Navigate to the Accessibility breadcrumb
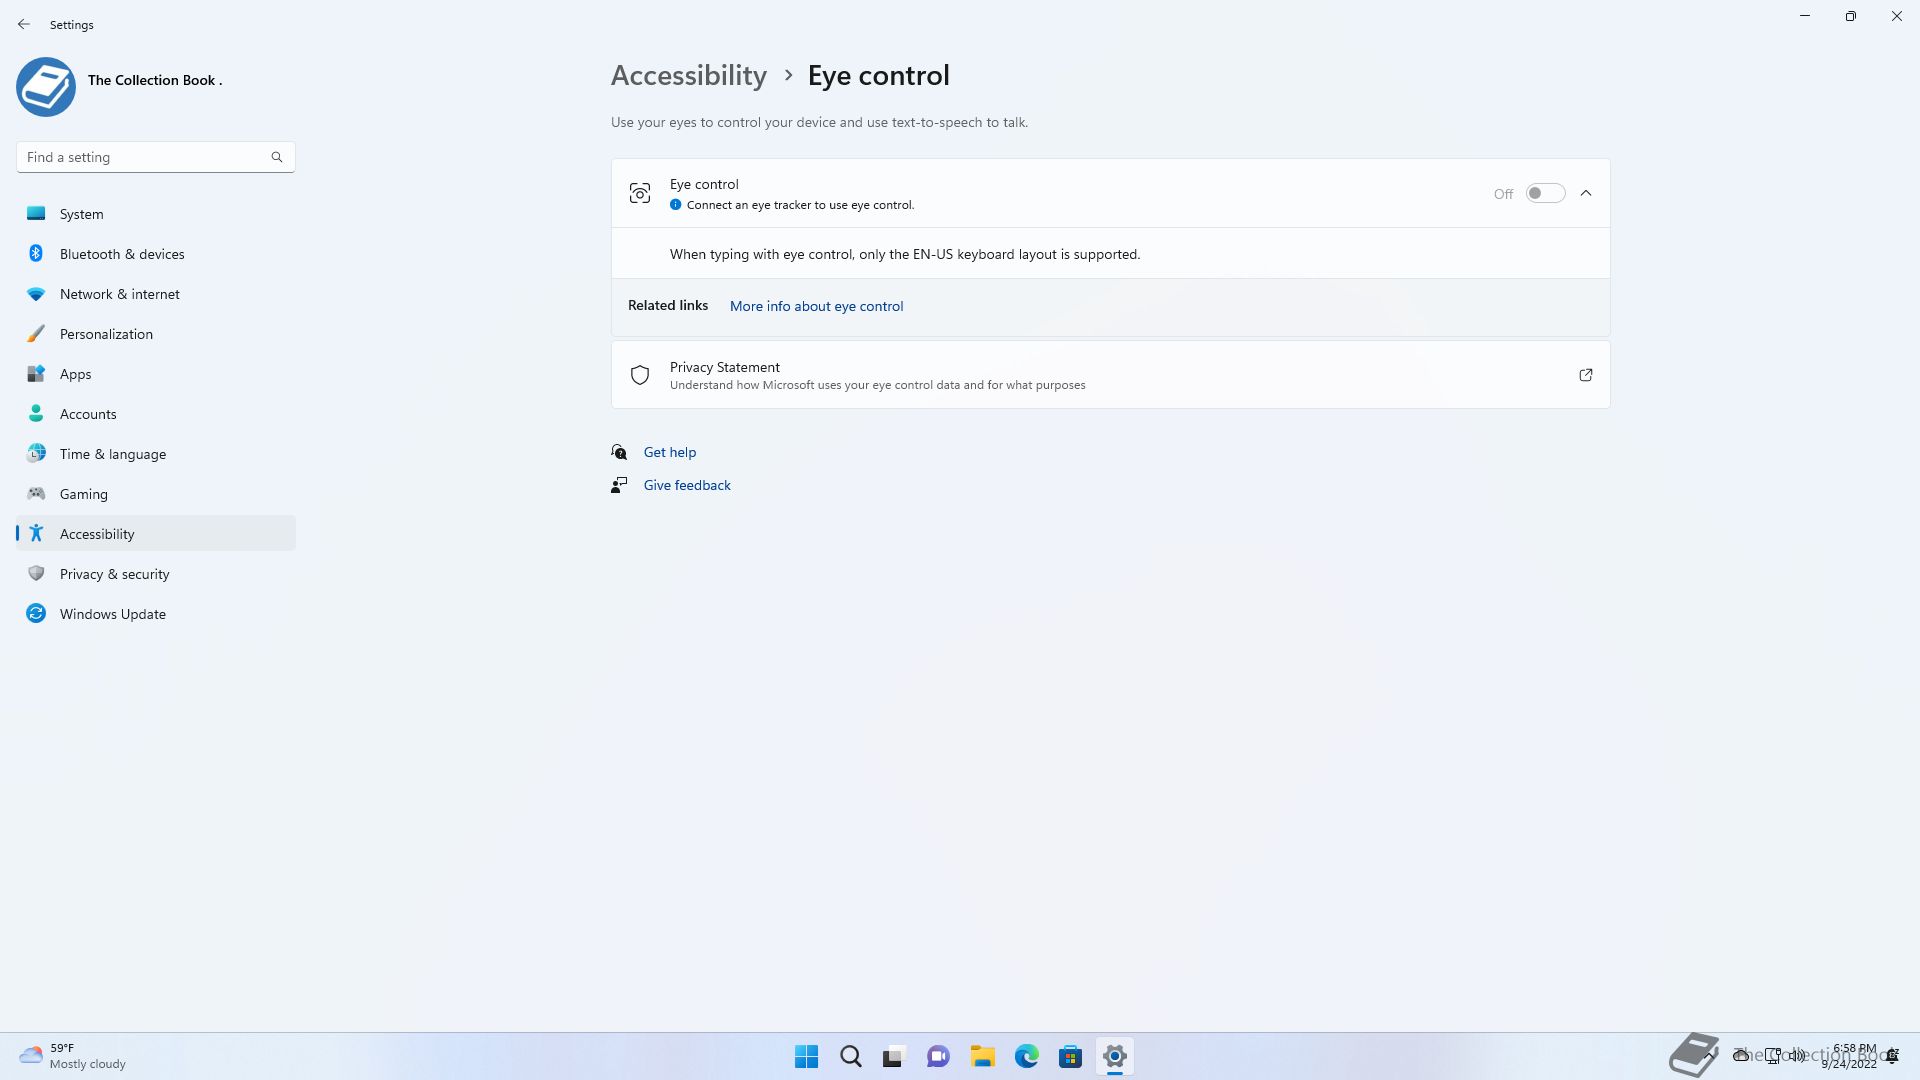The height and width of the screenshot is (1080, 1920). pos(688,75)
